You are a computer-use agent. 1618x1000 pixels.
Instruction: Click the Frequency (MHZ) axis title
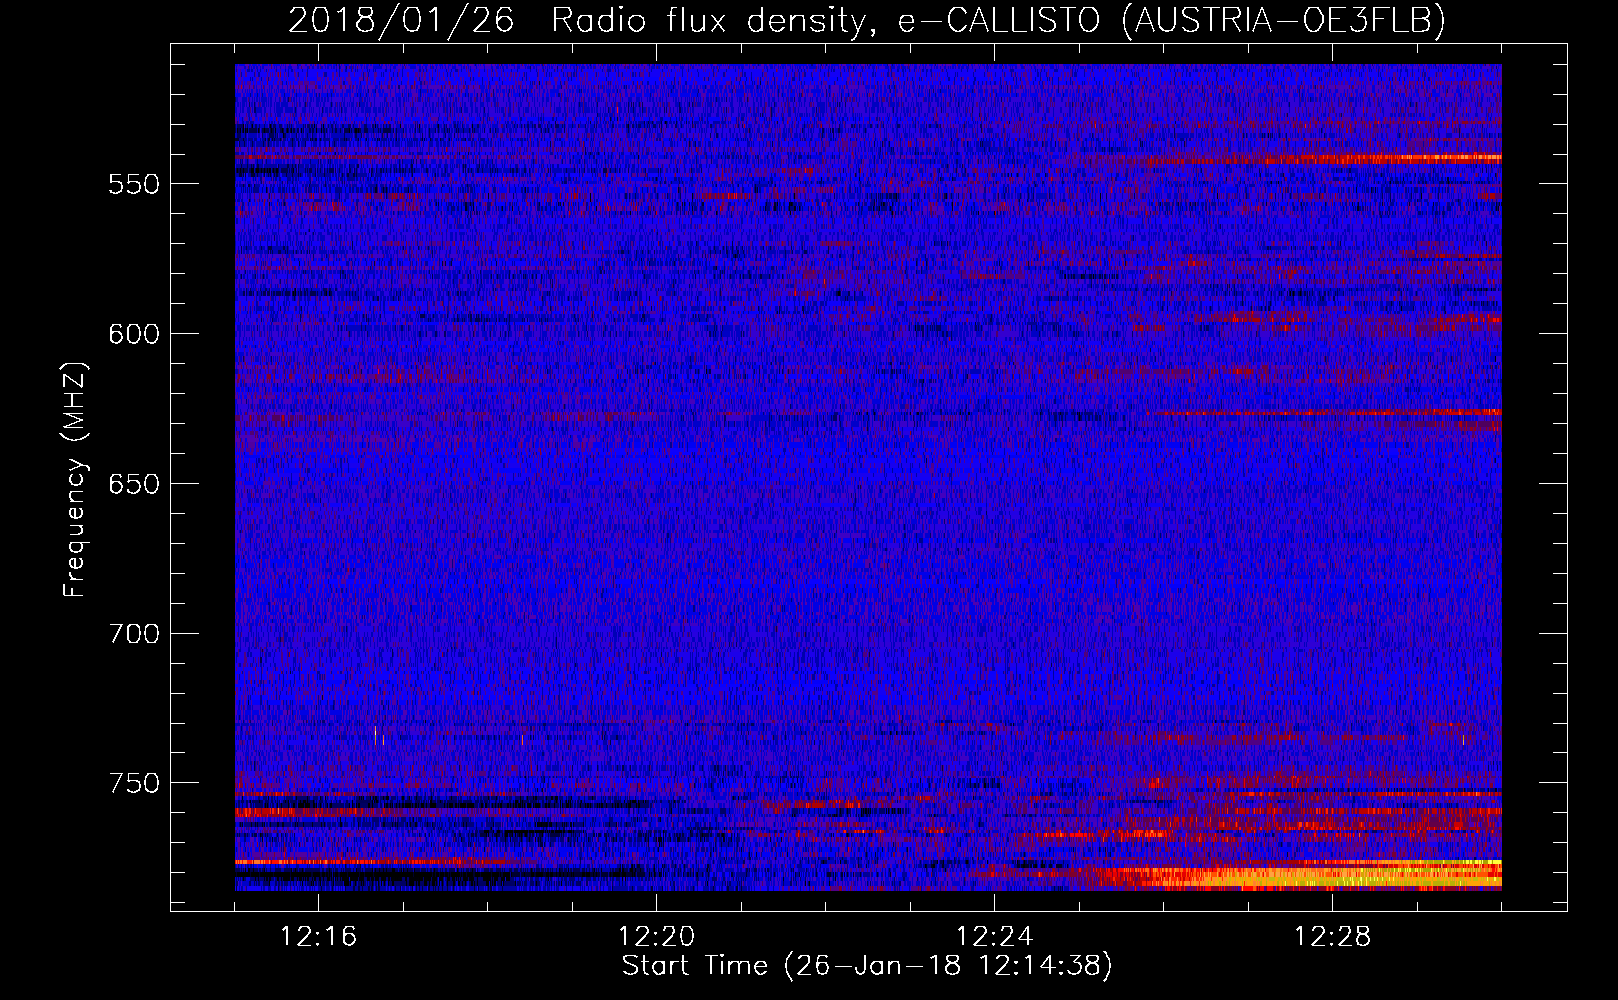tap(75, 479)
